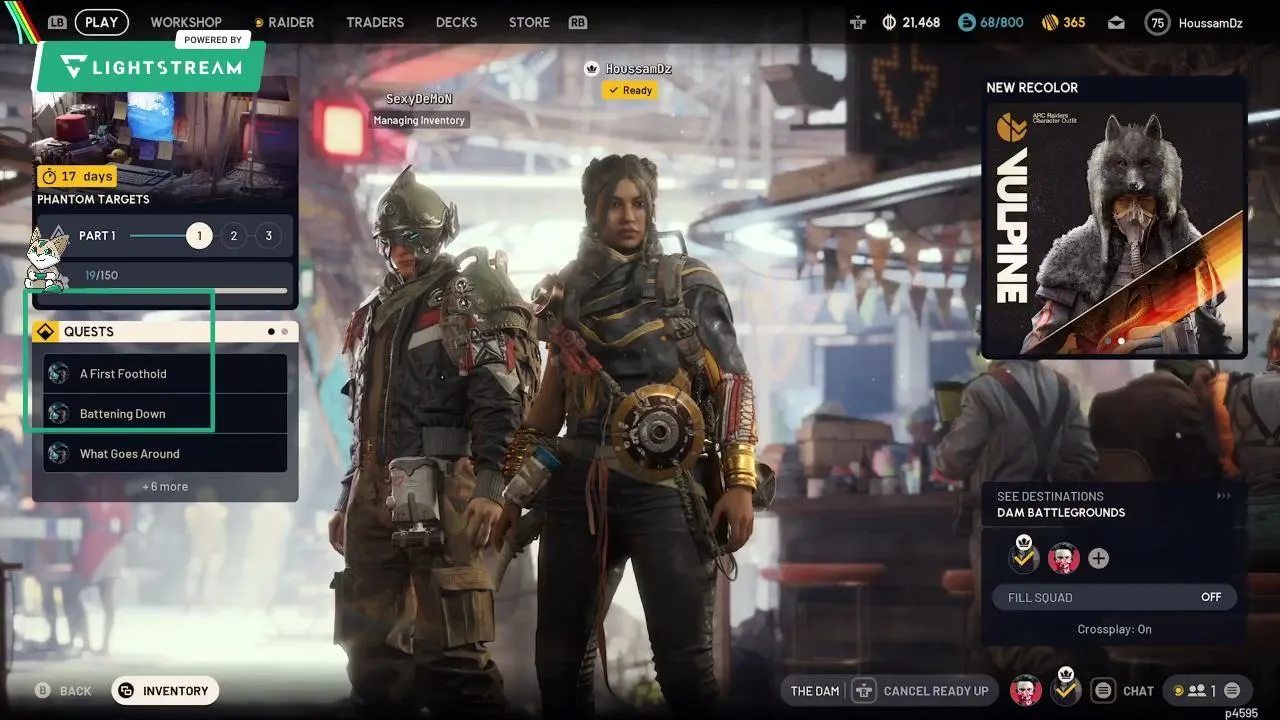This screenshot has width=1280, height=720.
Task: Click the menu icon in social pill
Action: [x=1232, y=691]
